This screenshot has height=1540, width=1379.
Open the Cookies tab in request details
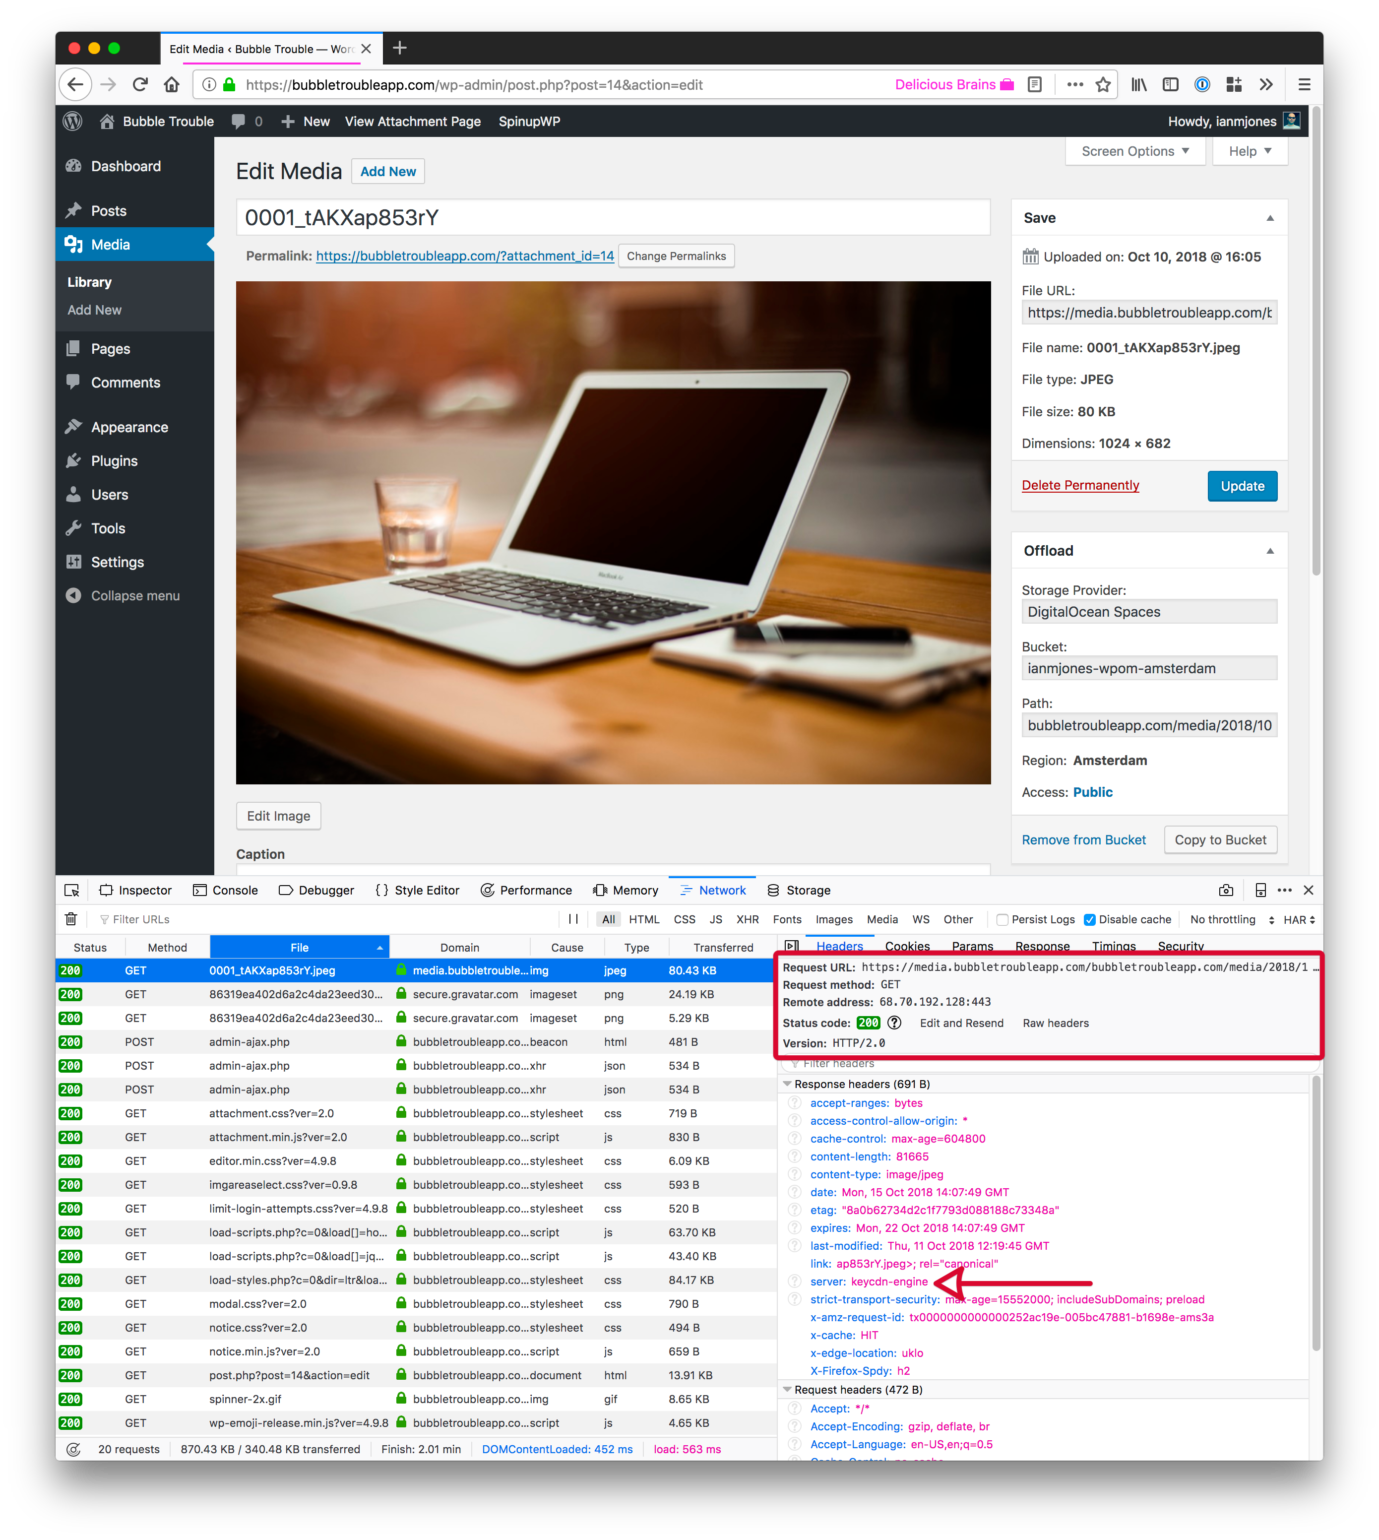907,946
